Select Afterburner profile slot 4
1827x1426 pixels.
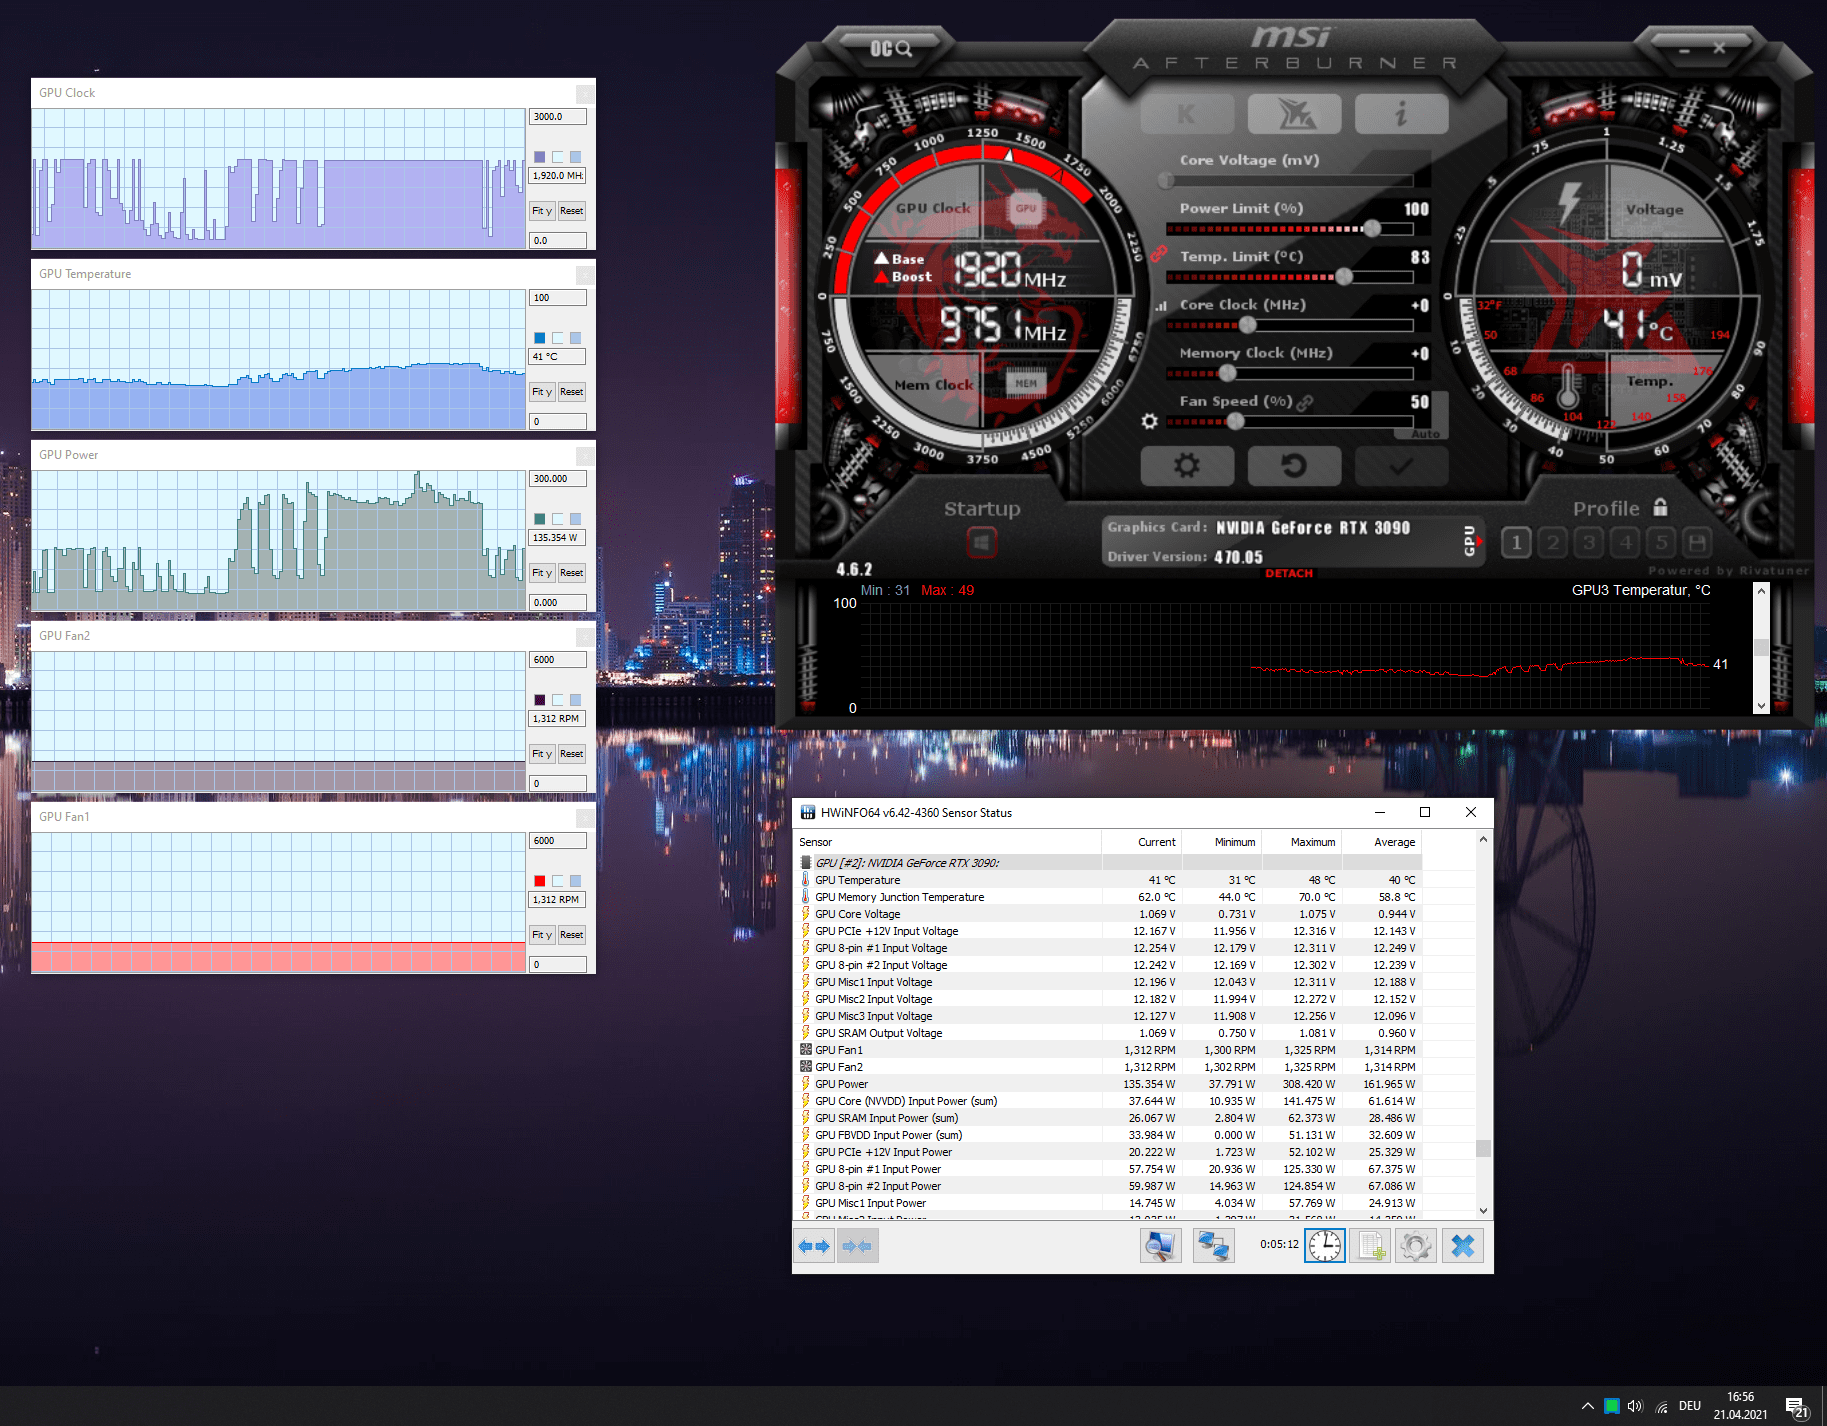point(1625,543)
